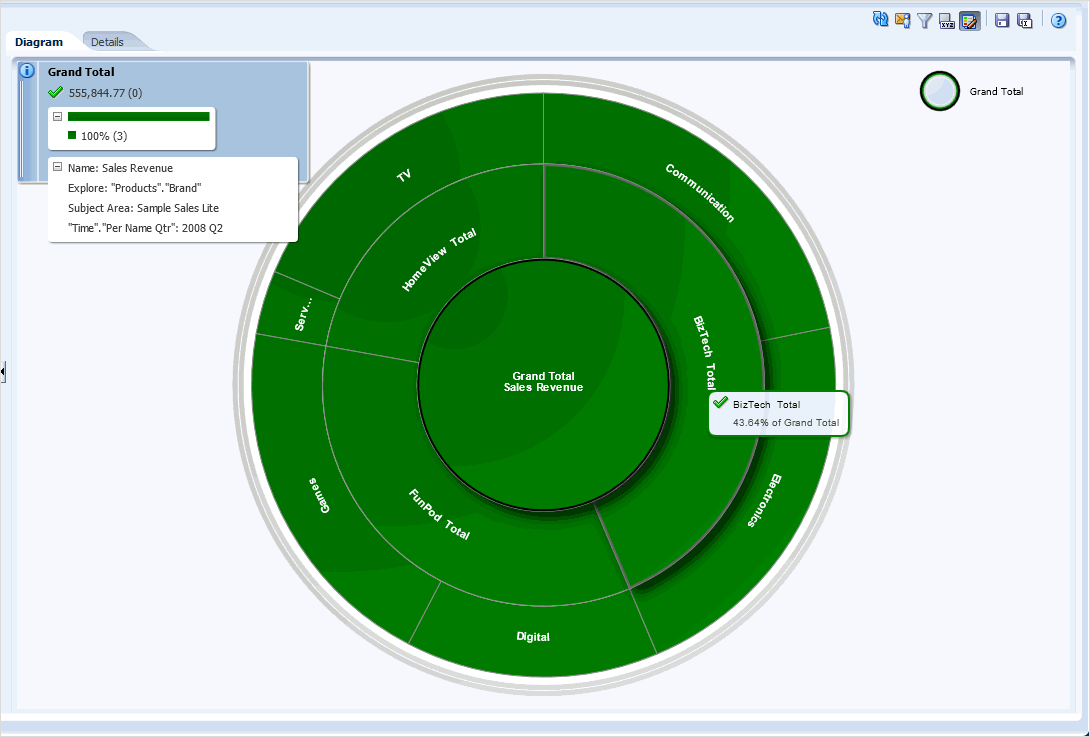Click the blue info icon beside Grand Total
1090x737 pixels.
tap(28, 71)
